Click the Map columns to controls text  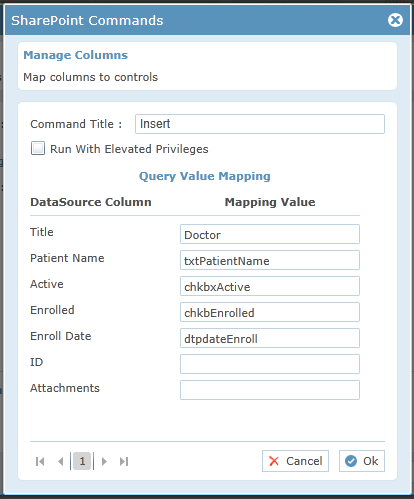point(91,77)
